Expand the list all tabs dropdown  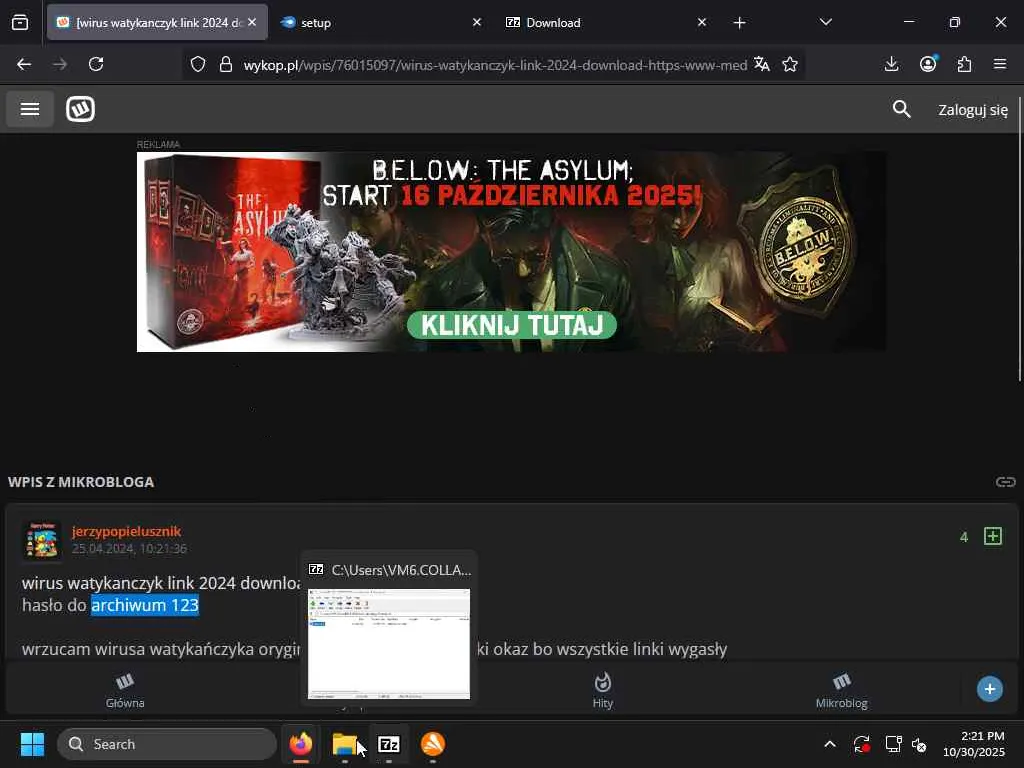tap(825, 22)
